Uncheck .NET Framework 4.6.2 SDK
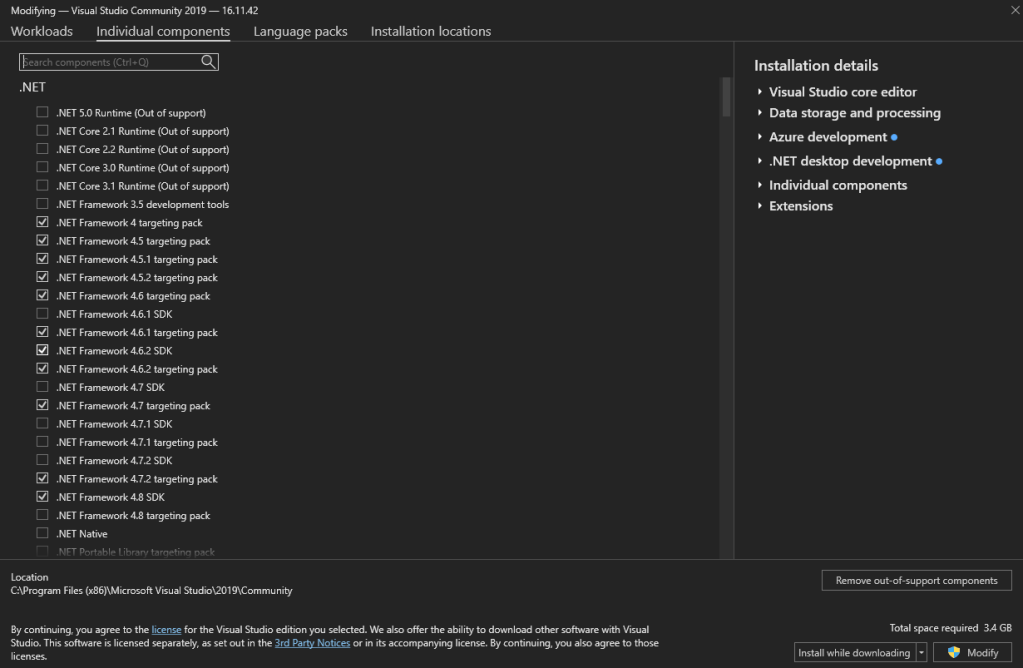The image size is (1023, 668). click(42, 351)
